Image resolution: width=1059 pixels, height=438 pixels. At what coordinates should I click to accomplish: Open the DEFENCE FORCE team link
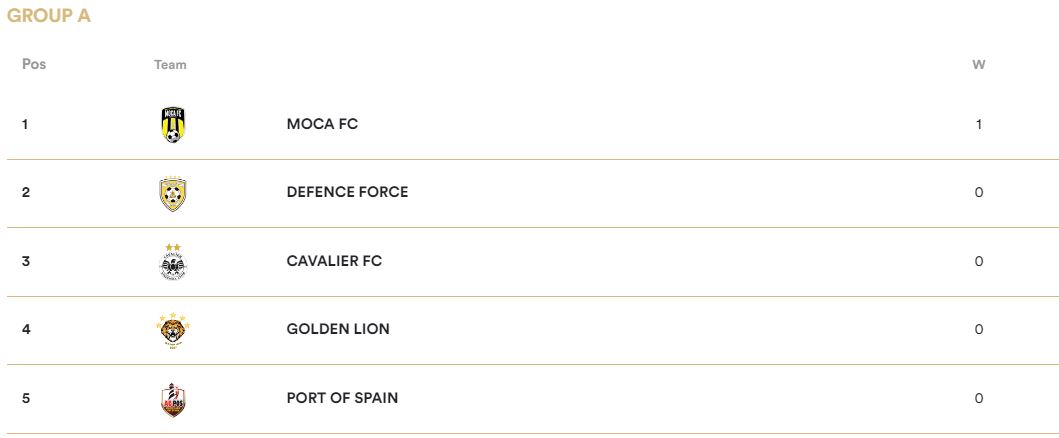pos(347,192)
